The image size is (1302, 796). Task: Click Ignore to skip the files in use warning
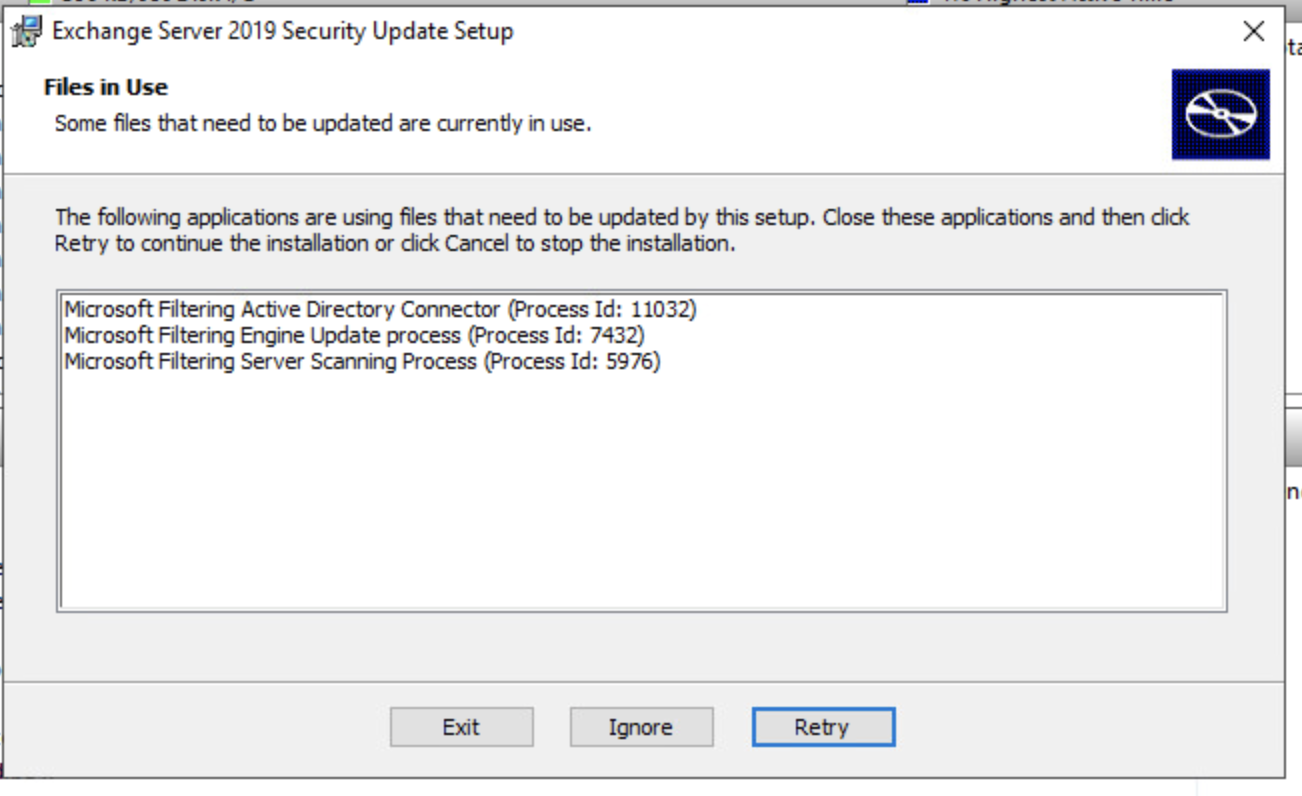click(x=641, y=727)
